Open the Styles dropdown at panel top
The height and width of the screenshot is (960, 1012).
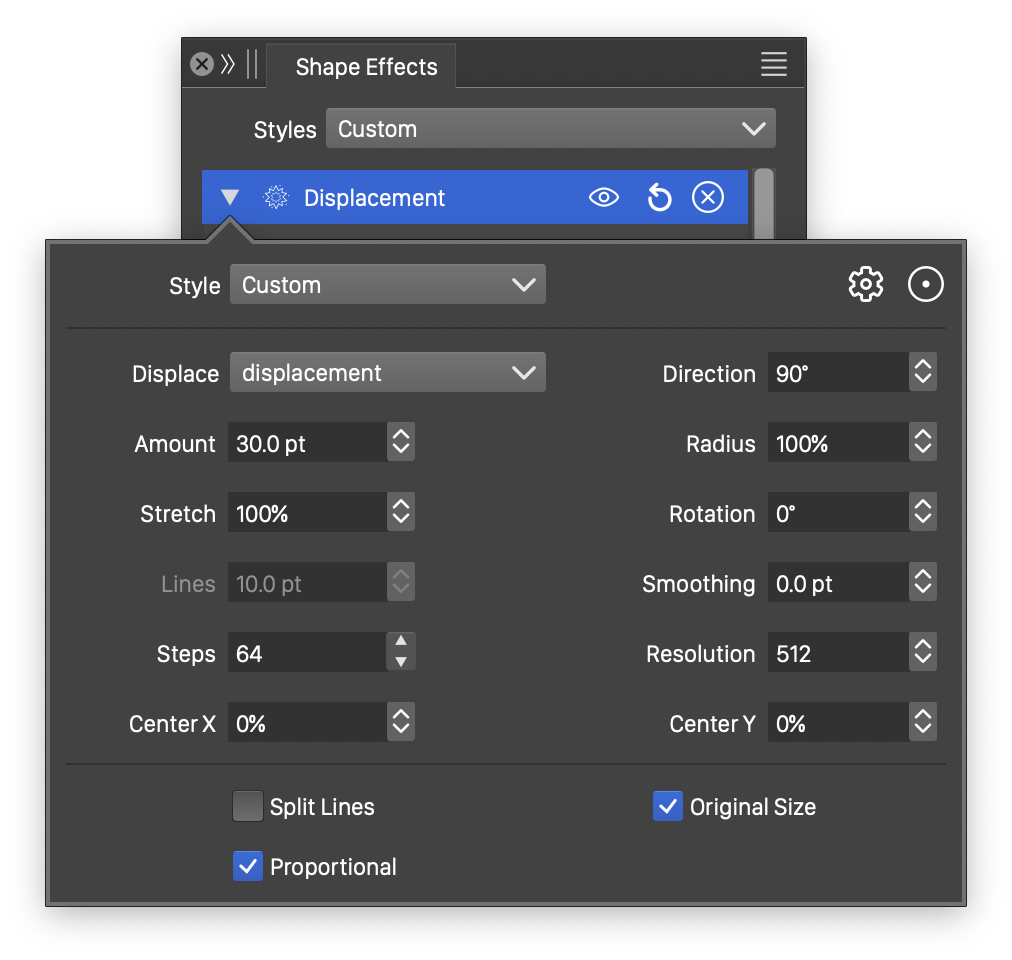point(550,129)
